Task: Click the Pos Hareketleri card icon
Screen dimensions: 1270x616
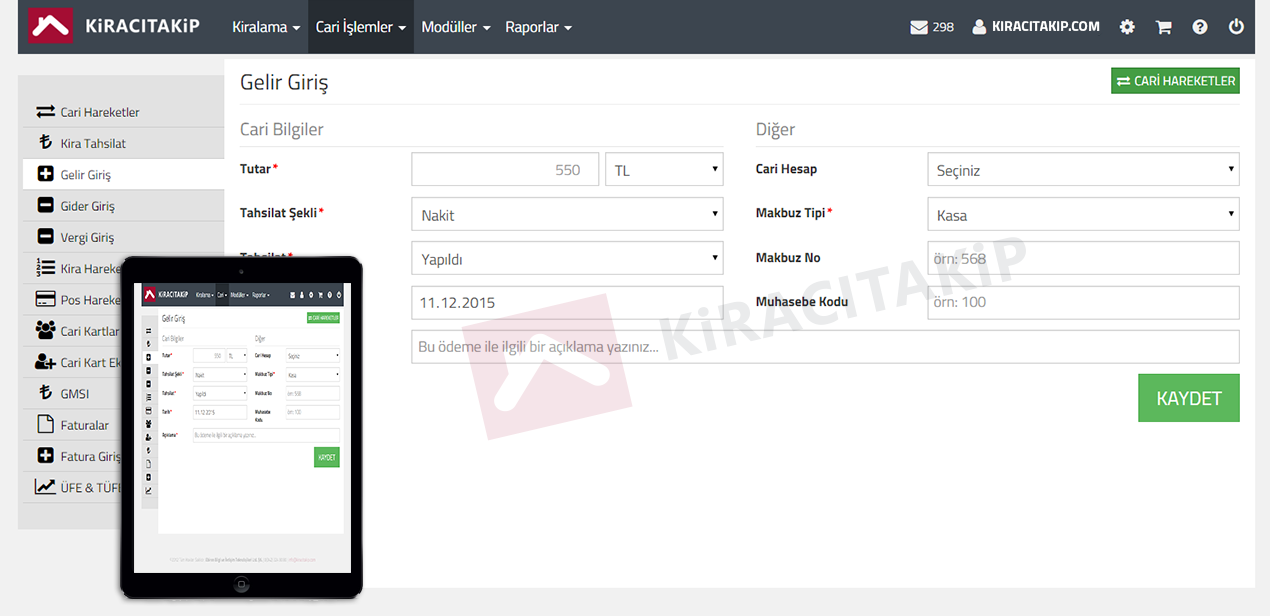Action: [45, 299]
